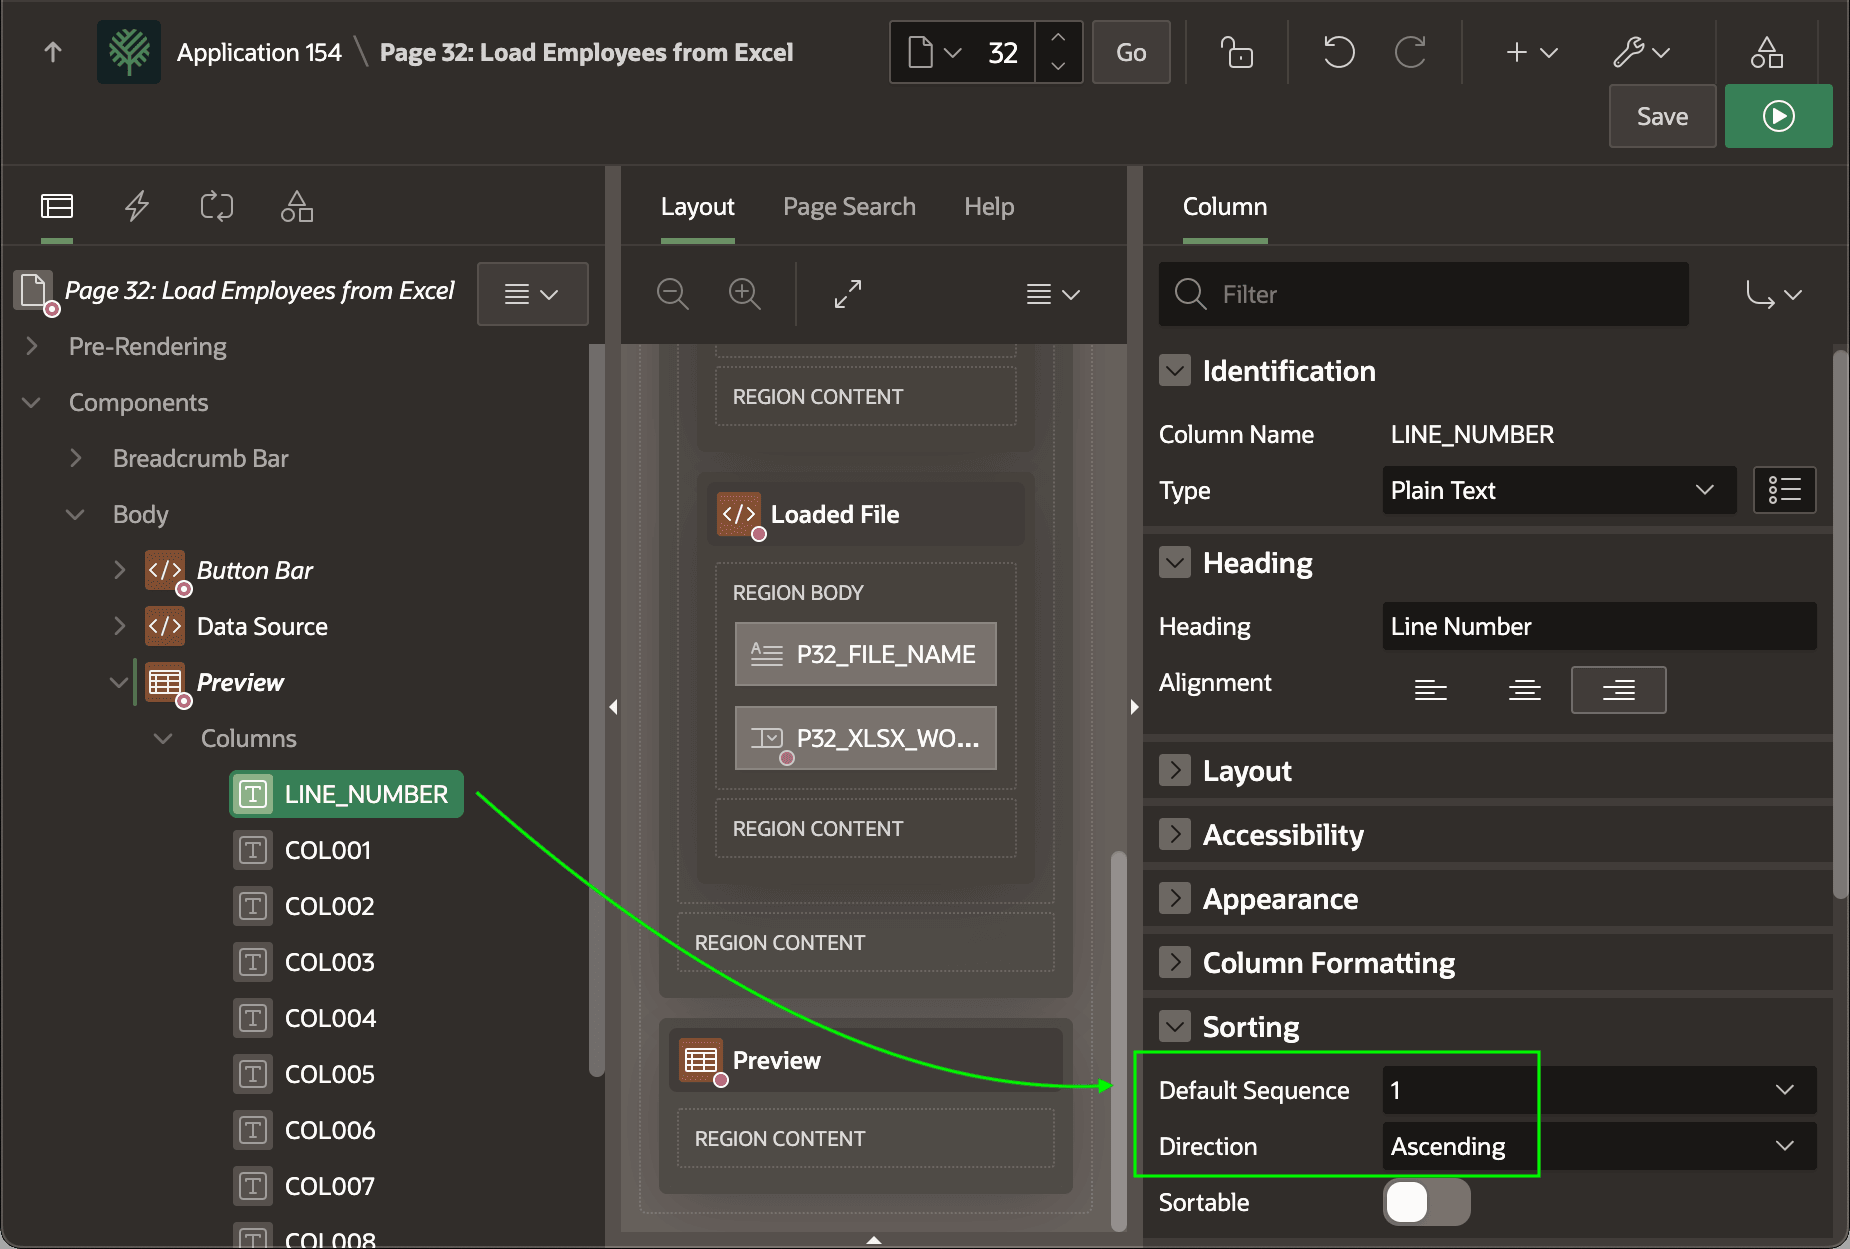Collapse the Body node

(x=76, y=514)
